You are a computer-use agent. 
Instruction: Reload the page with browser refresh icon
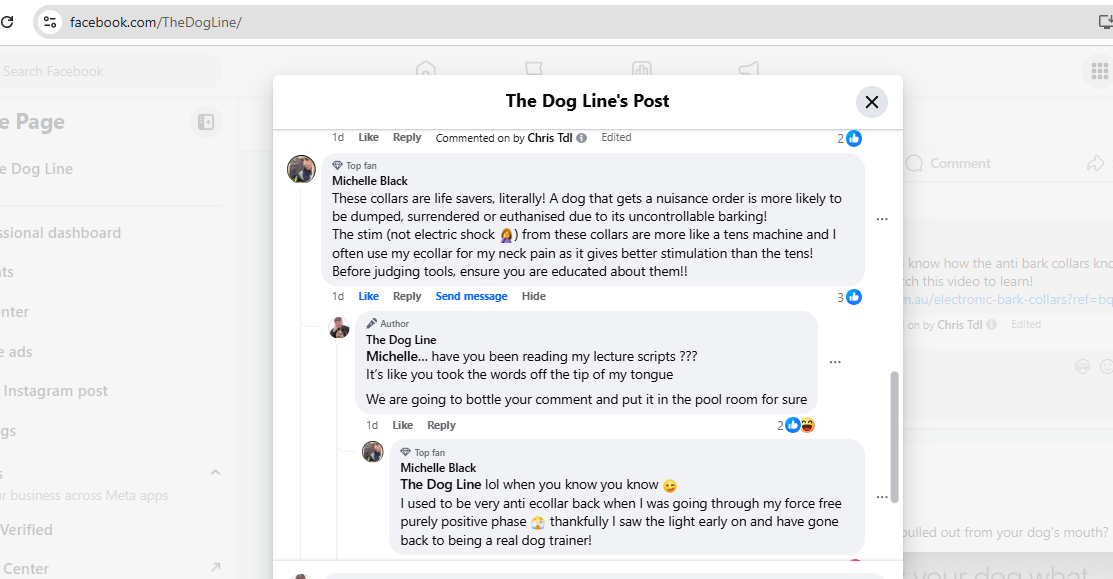(x=7, y=22)
